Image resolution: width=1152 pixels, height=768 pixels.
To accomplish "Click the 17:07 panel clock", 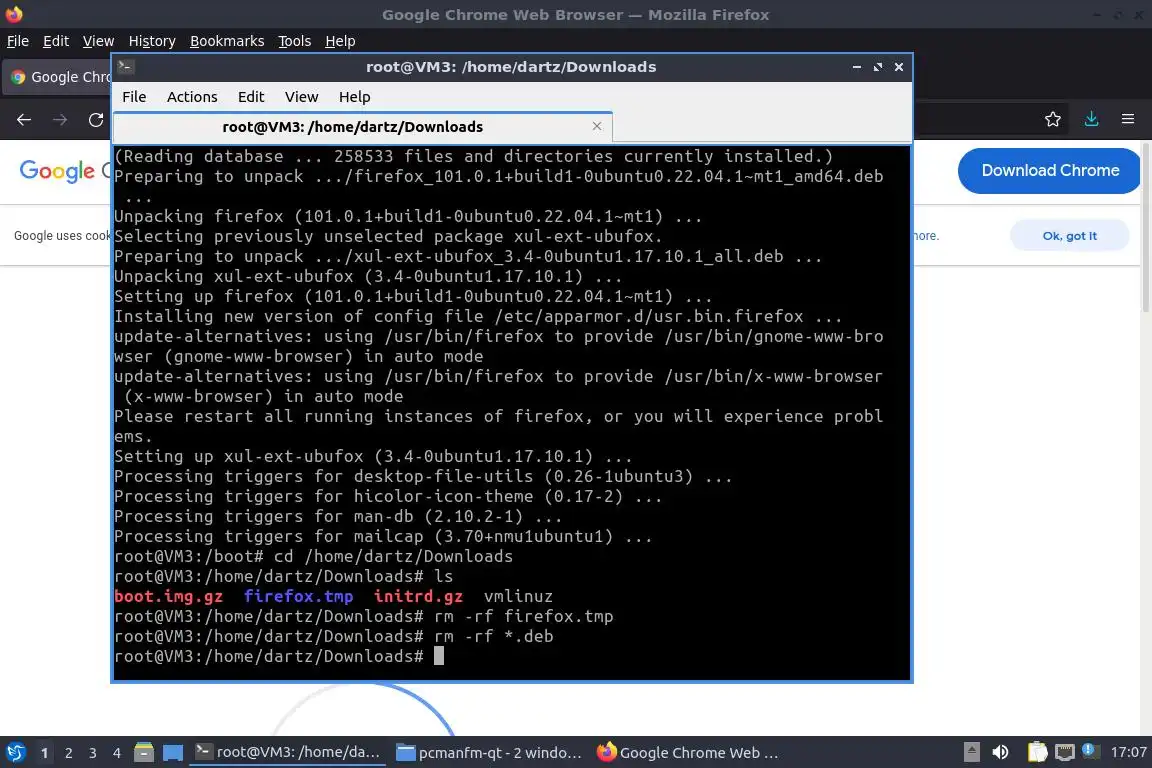I will click(1128, 753).
